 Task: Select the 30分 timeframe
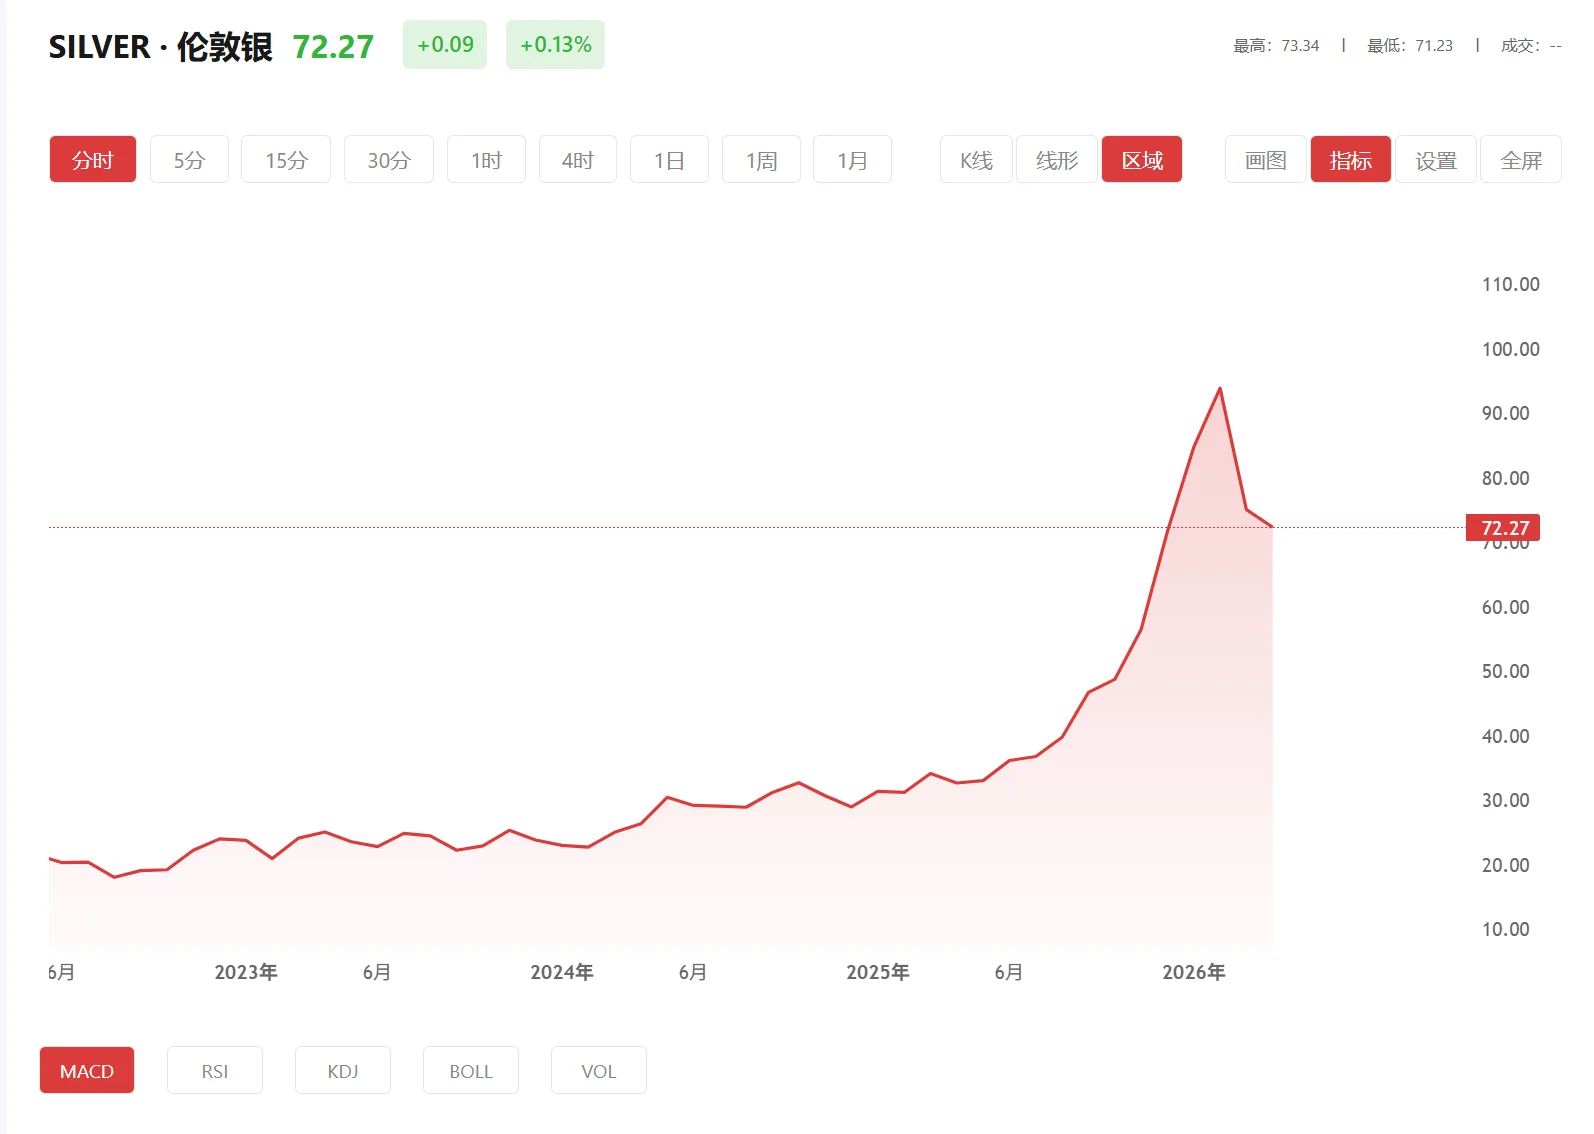pyautogui.click(x=388, y=160)
